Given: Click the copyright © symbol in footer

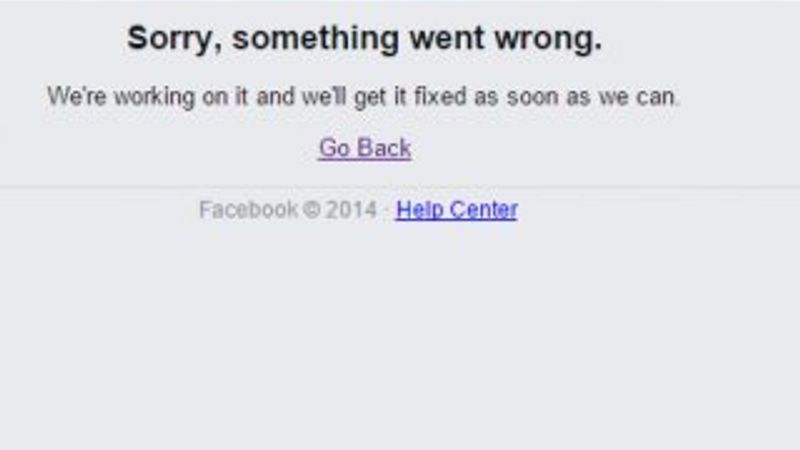Looking at the screenshot, I should click(x=311, y=210).
